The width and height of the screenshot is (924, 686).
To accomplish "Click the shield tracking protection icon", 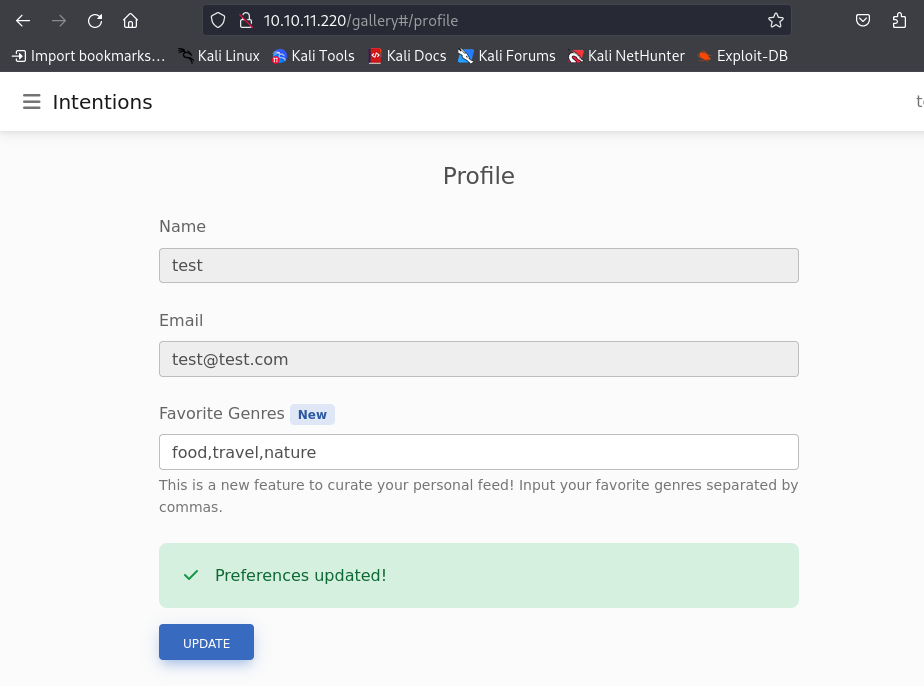I will coord(219,20).
